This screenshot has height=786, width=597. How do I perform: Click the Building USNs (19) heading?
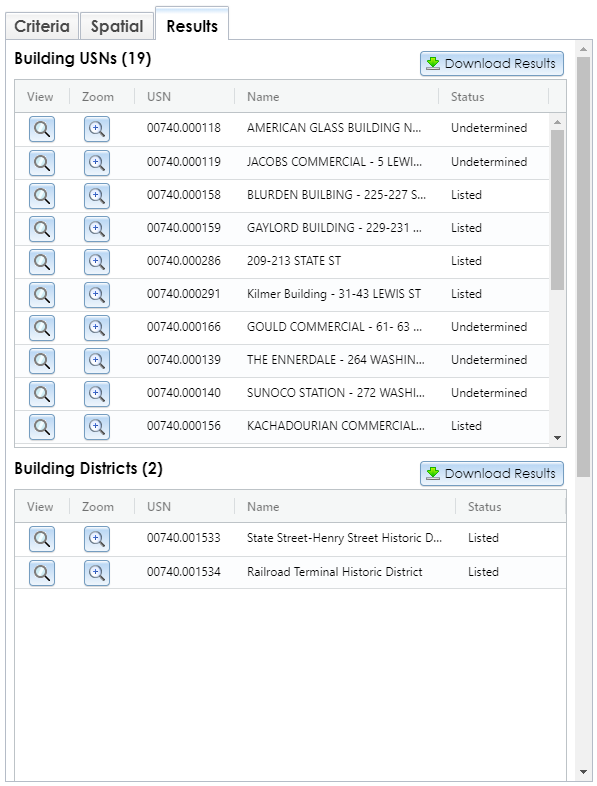coord(83,59)
